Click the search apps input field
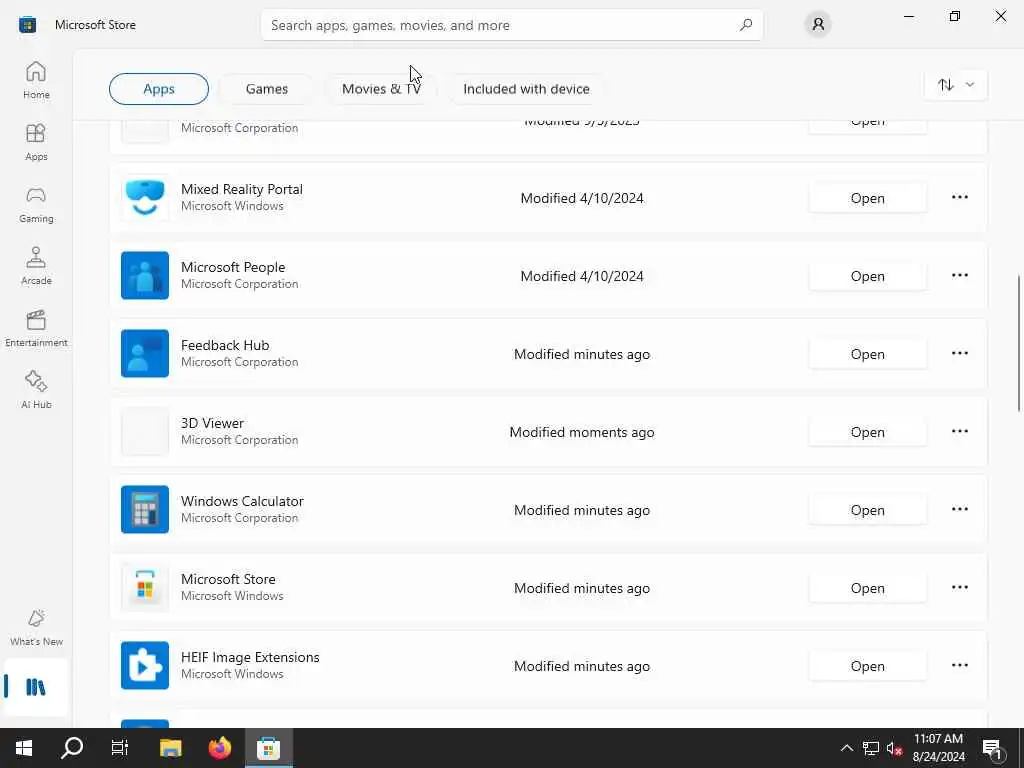Viewport: 1024px width, 768px height. click(x=511, y=25)
